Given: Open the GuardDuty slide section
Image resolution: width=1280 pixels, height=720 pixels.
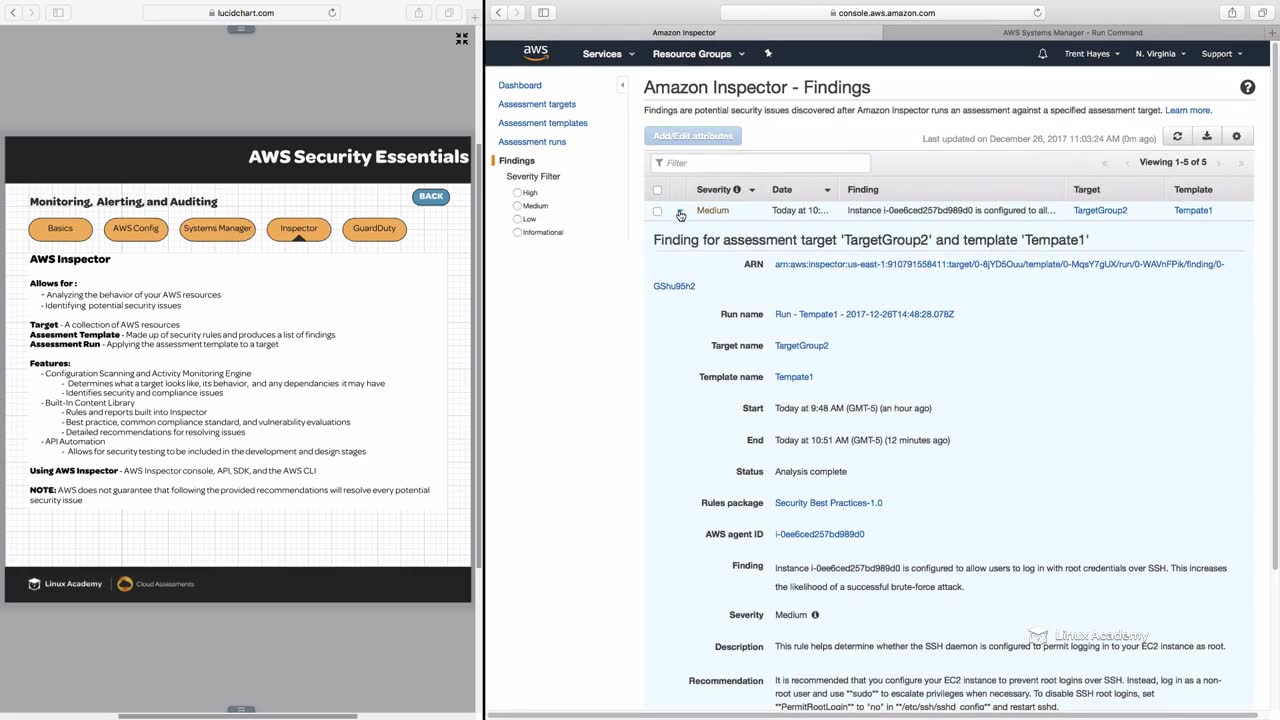Looking at the screenshot, I should [375, 229].
